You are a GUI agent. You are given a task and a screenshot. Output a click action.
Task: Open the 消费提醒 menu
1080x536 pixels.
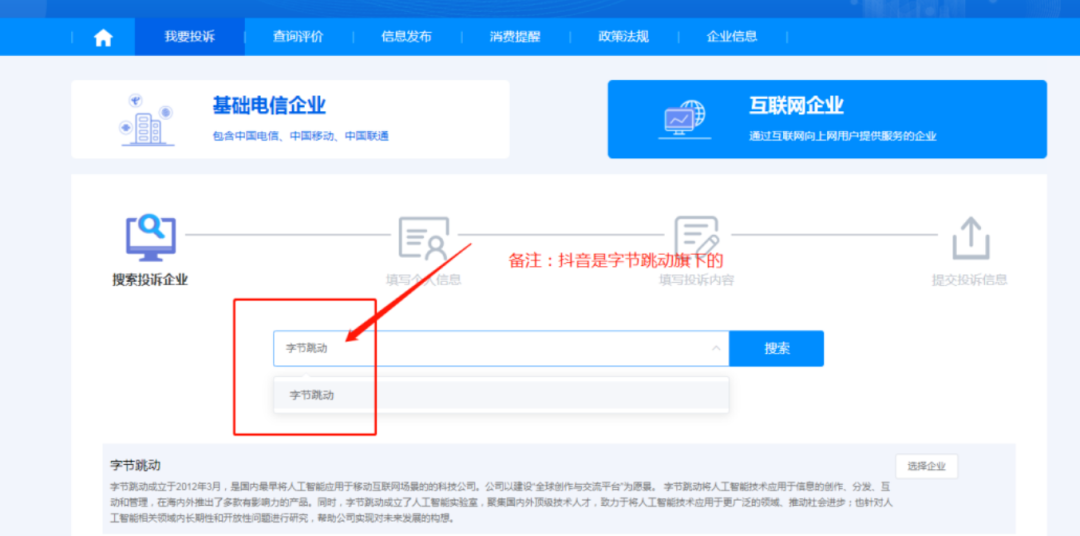point(515,37)
